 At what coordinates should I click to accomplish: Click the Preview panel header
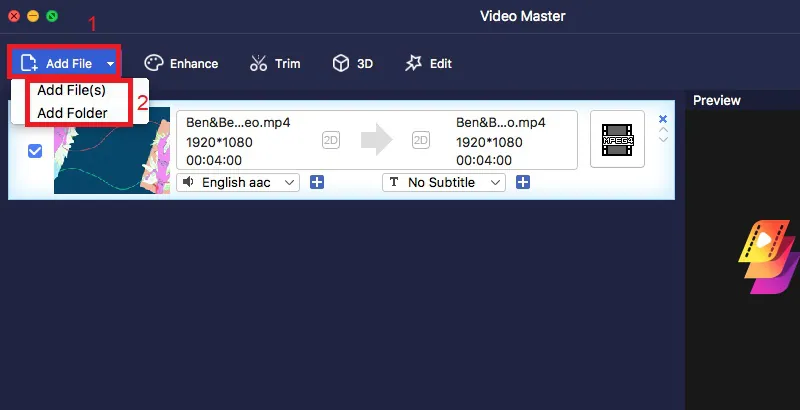point(716,100)
